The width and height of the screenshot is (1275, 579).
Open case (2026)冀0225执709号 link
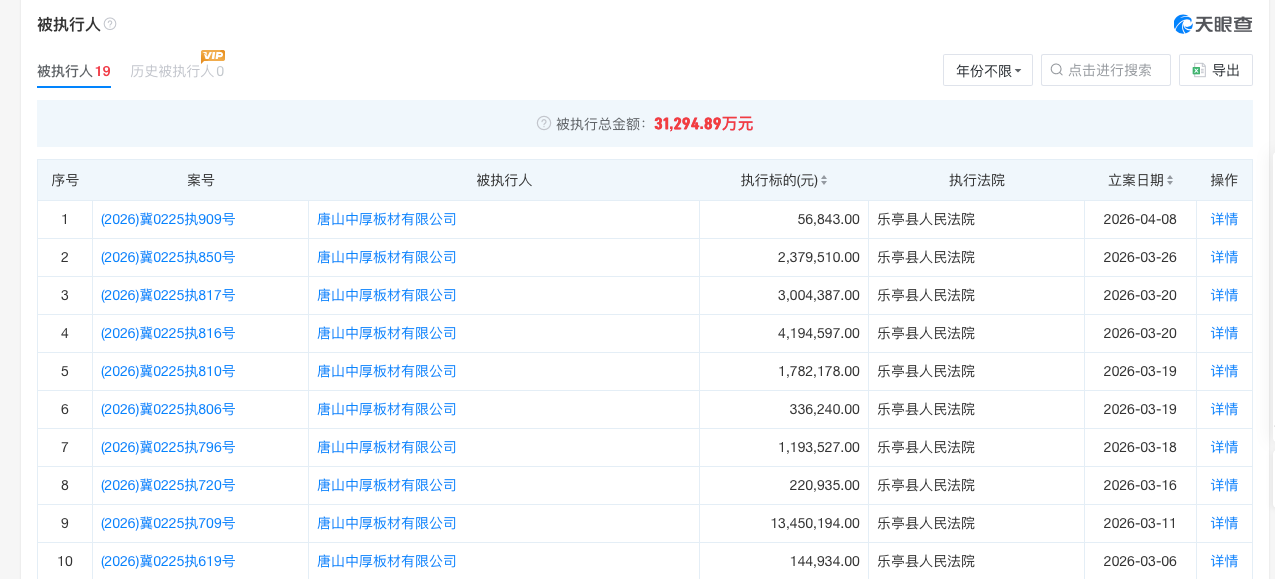(168, 523)
